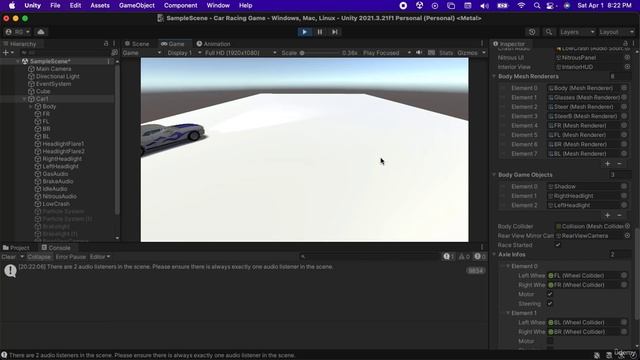Open the Display 1 dropdown
This screenshot has height=360, width=640.
(x=184, y=53)
